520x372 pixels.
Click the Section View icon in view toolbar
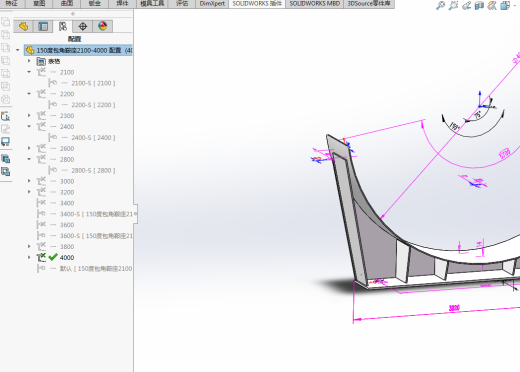(x=479, y=5)
